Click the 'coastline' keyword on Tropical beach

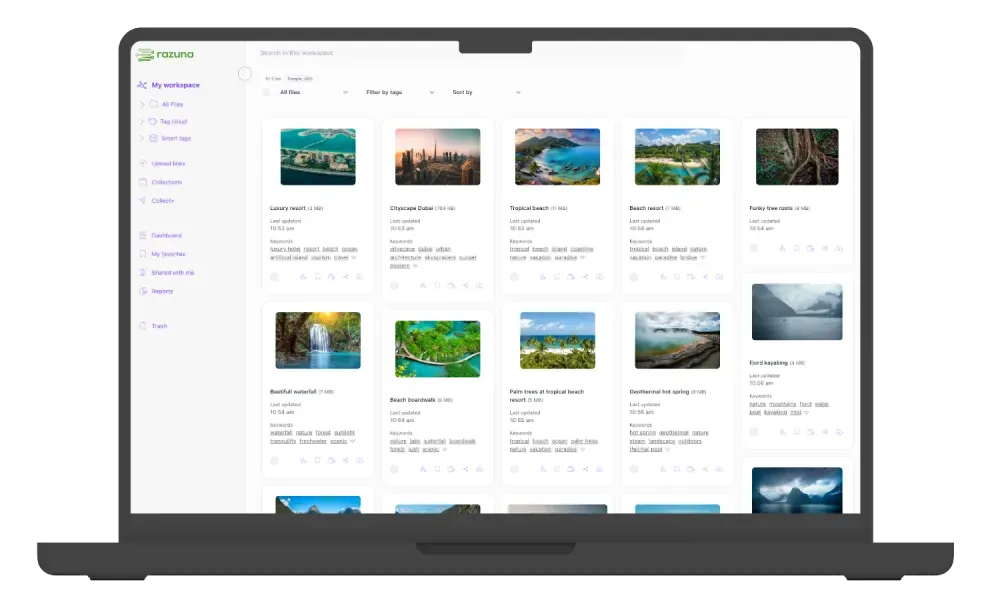[x=582, y=249]
